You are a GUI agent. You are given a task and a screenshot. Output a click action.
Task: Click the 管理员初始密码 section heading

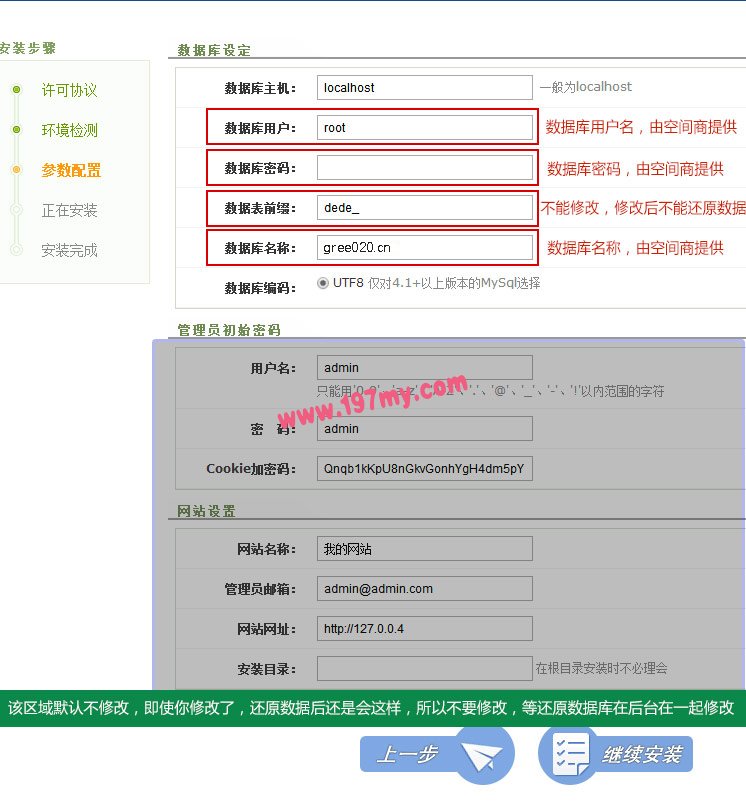tap(229, 330)
